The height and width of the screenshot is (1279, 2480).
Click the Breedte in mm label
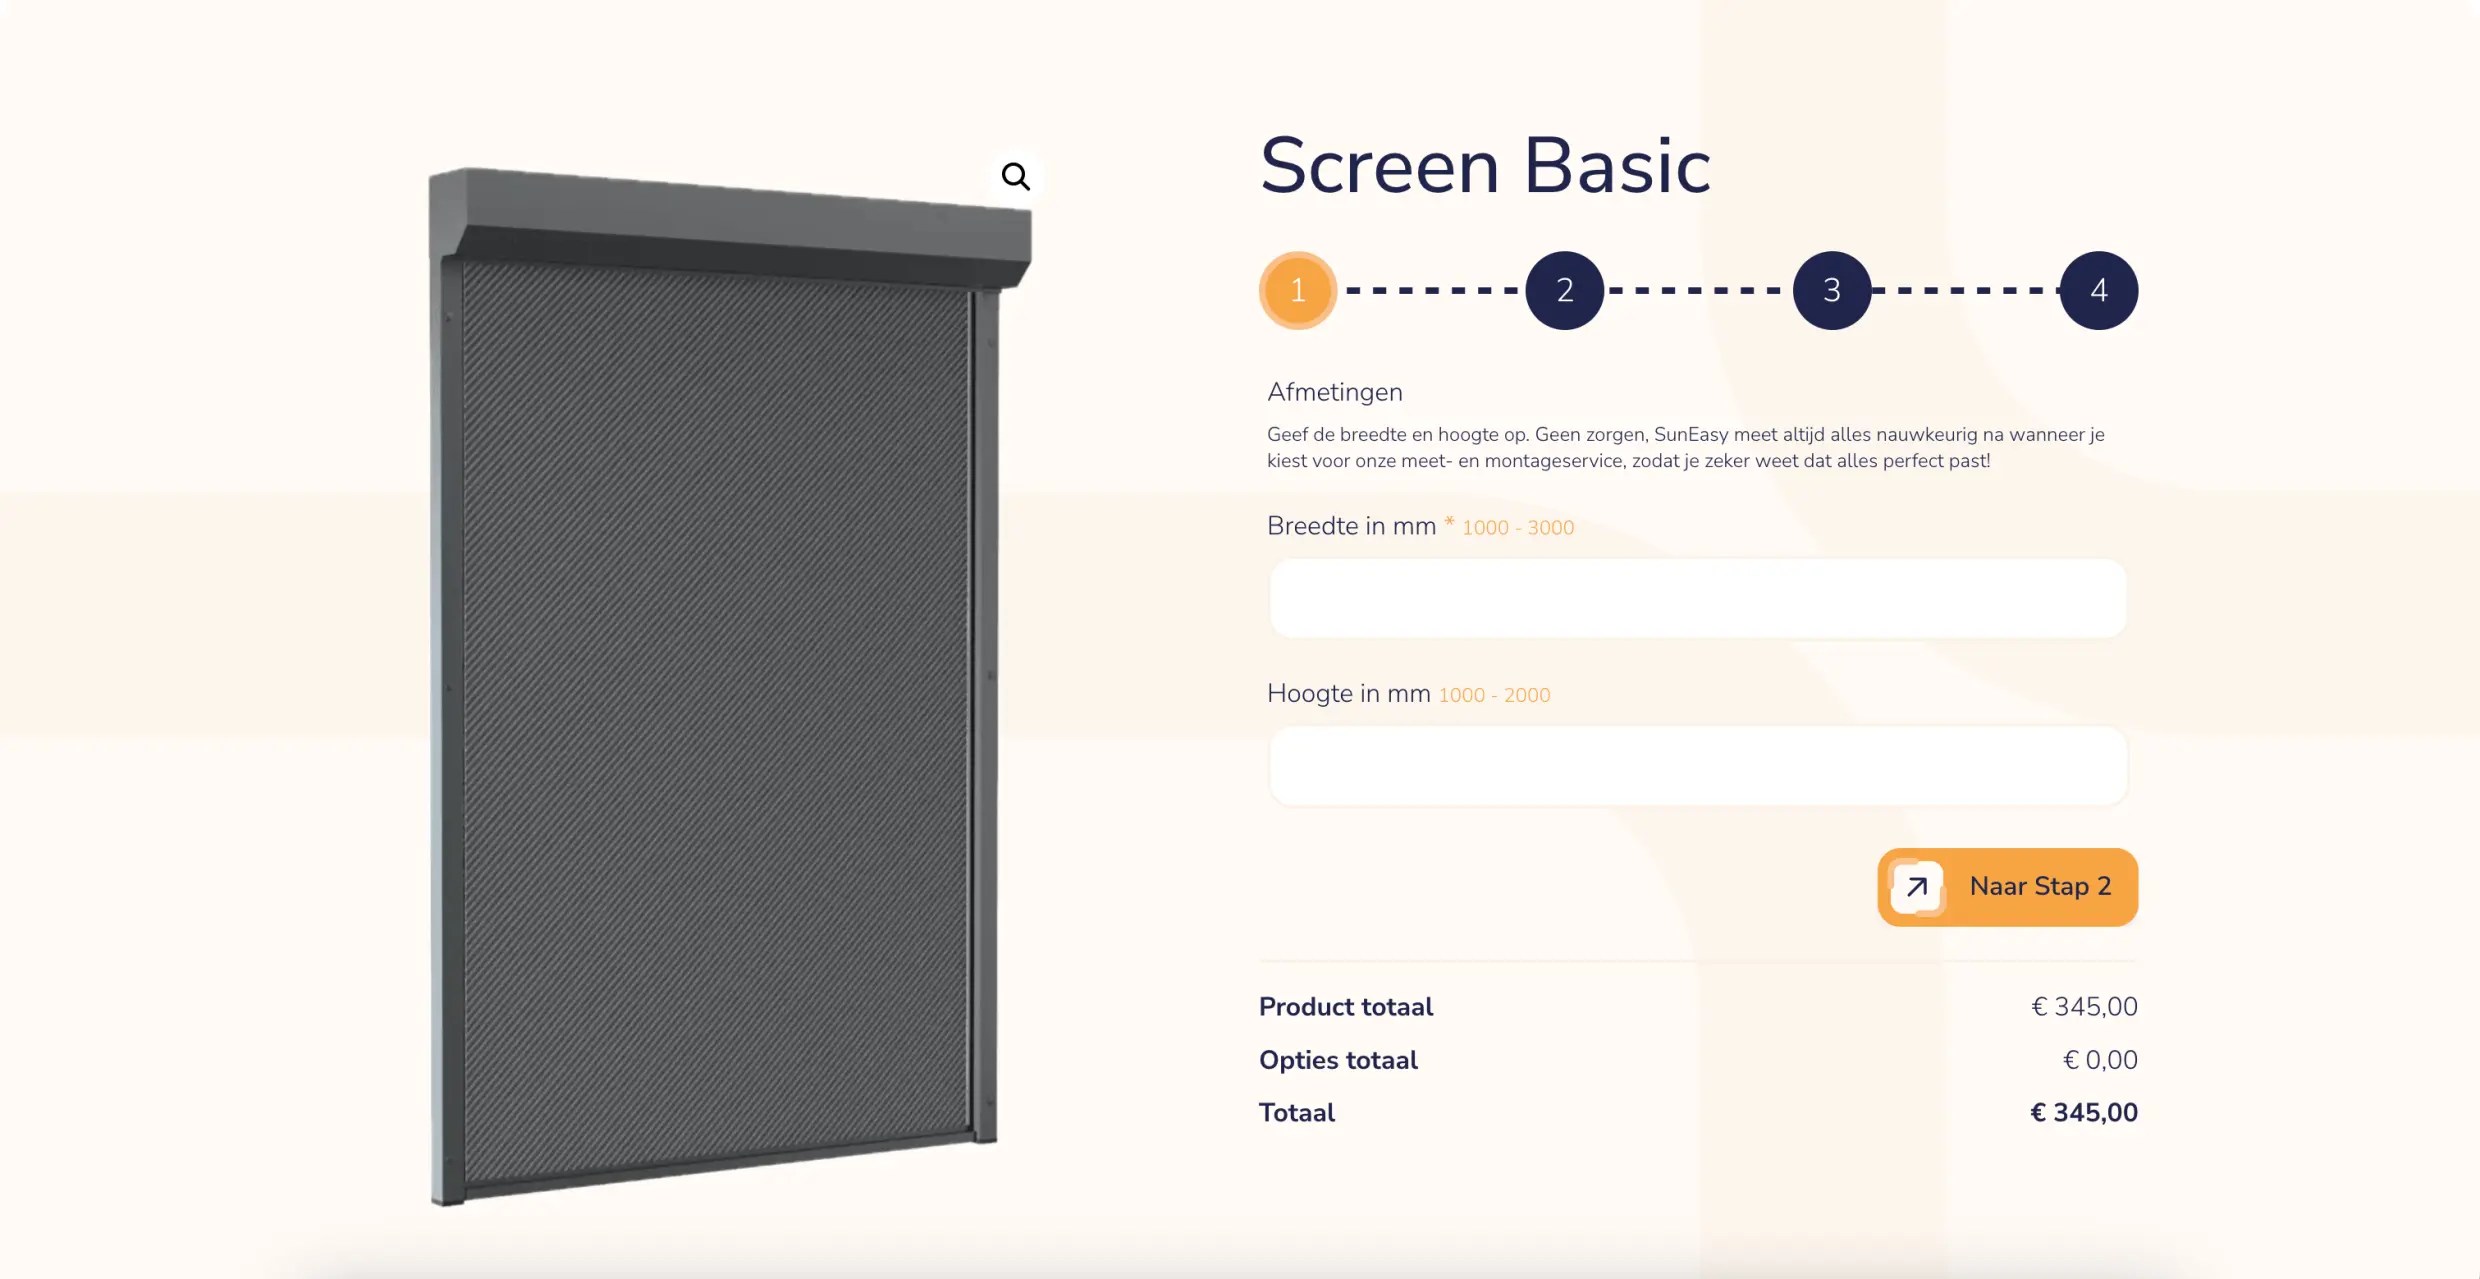pyautogui.click(x=1351, y=526)
